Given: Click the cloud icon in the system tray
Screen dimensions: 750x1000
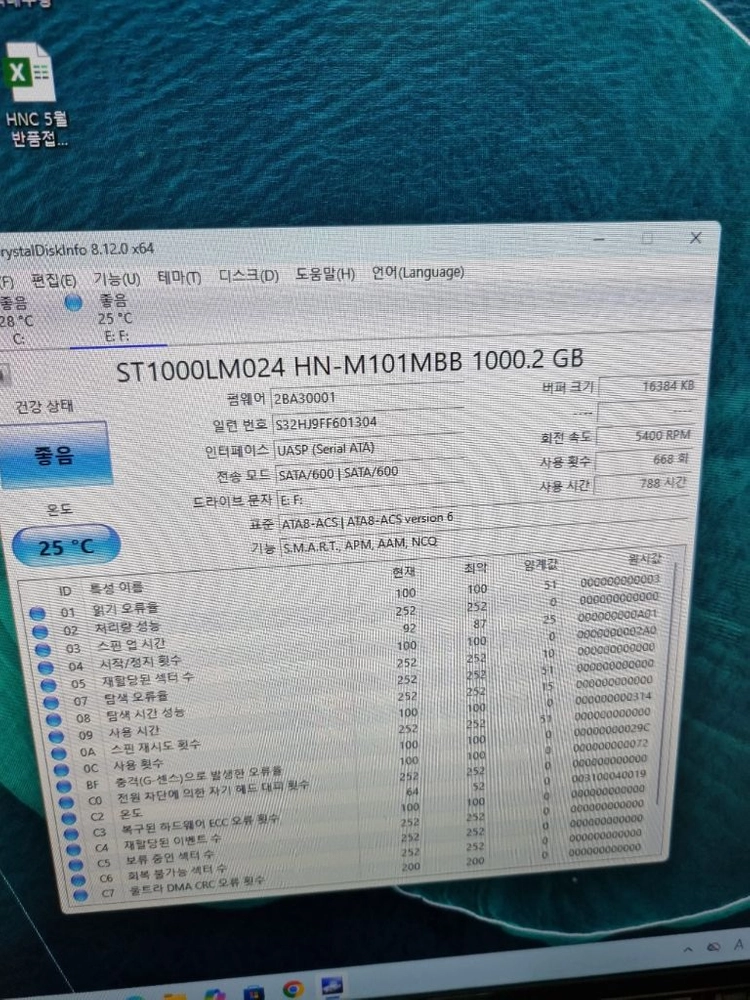Looking at the screenshot, I should [x=714, y=947].
